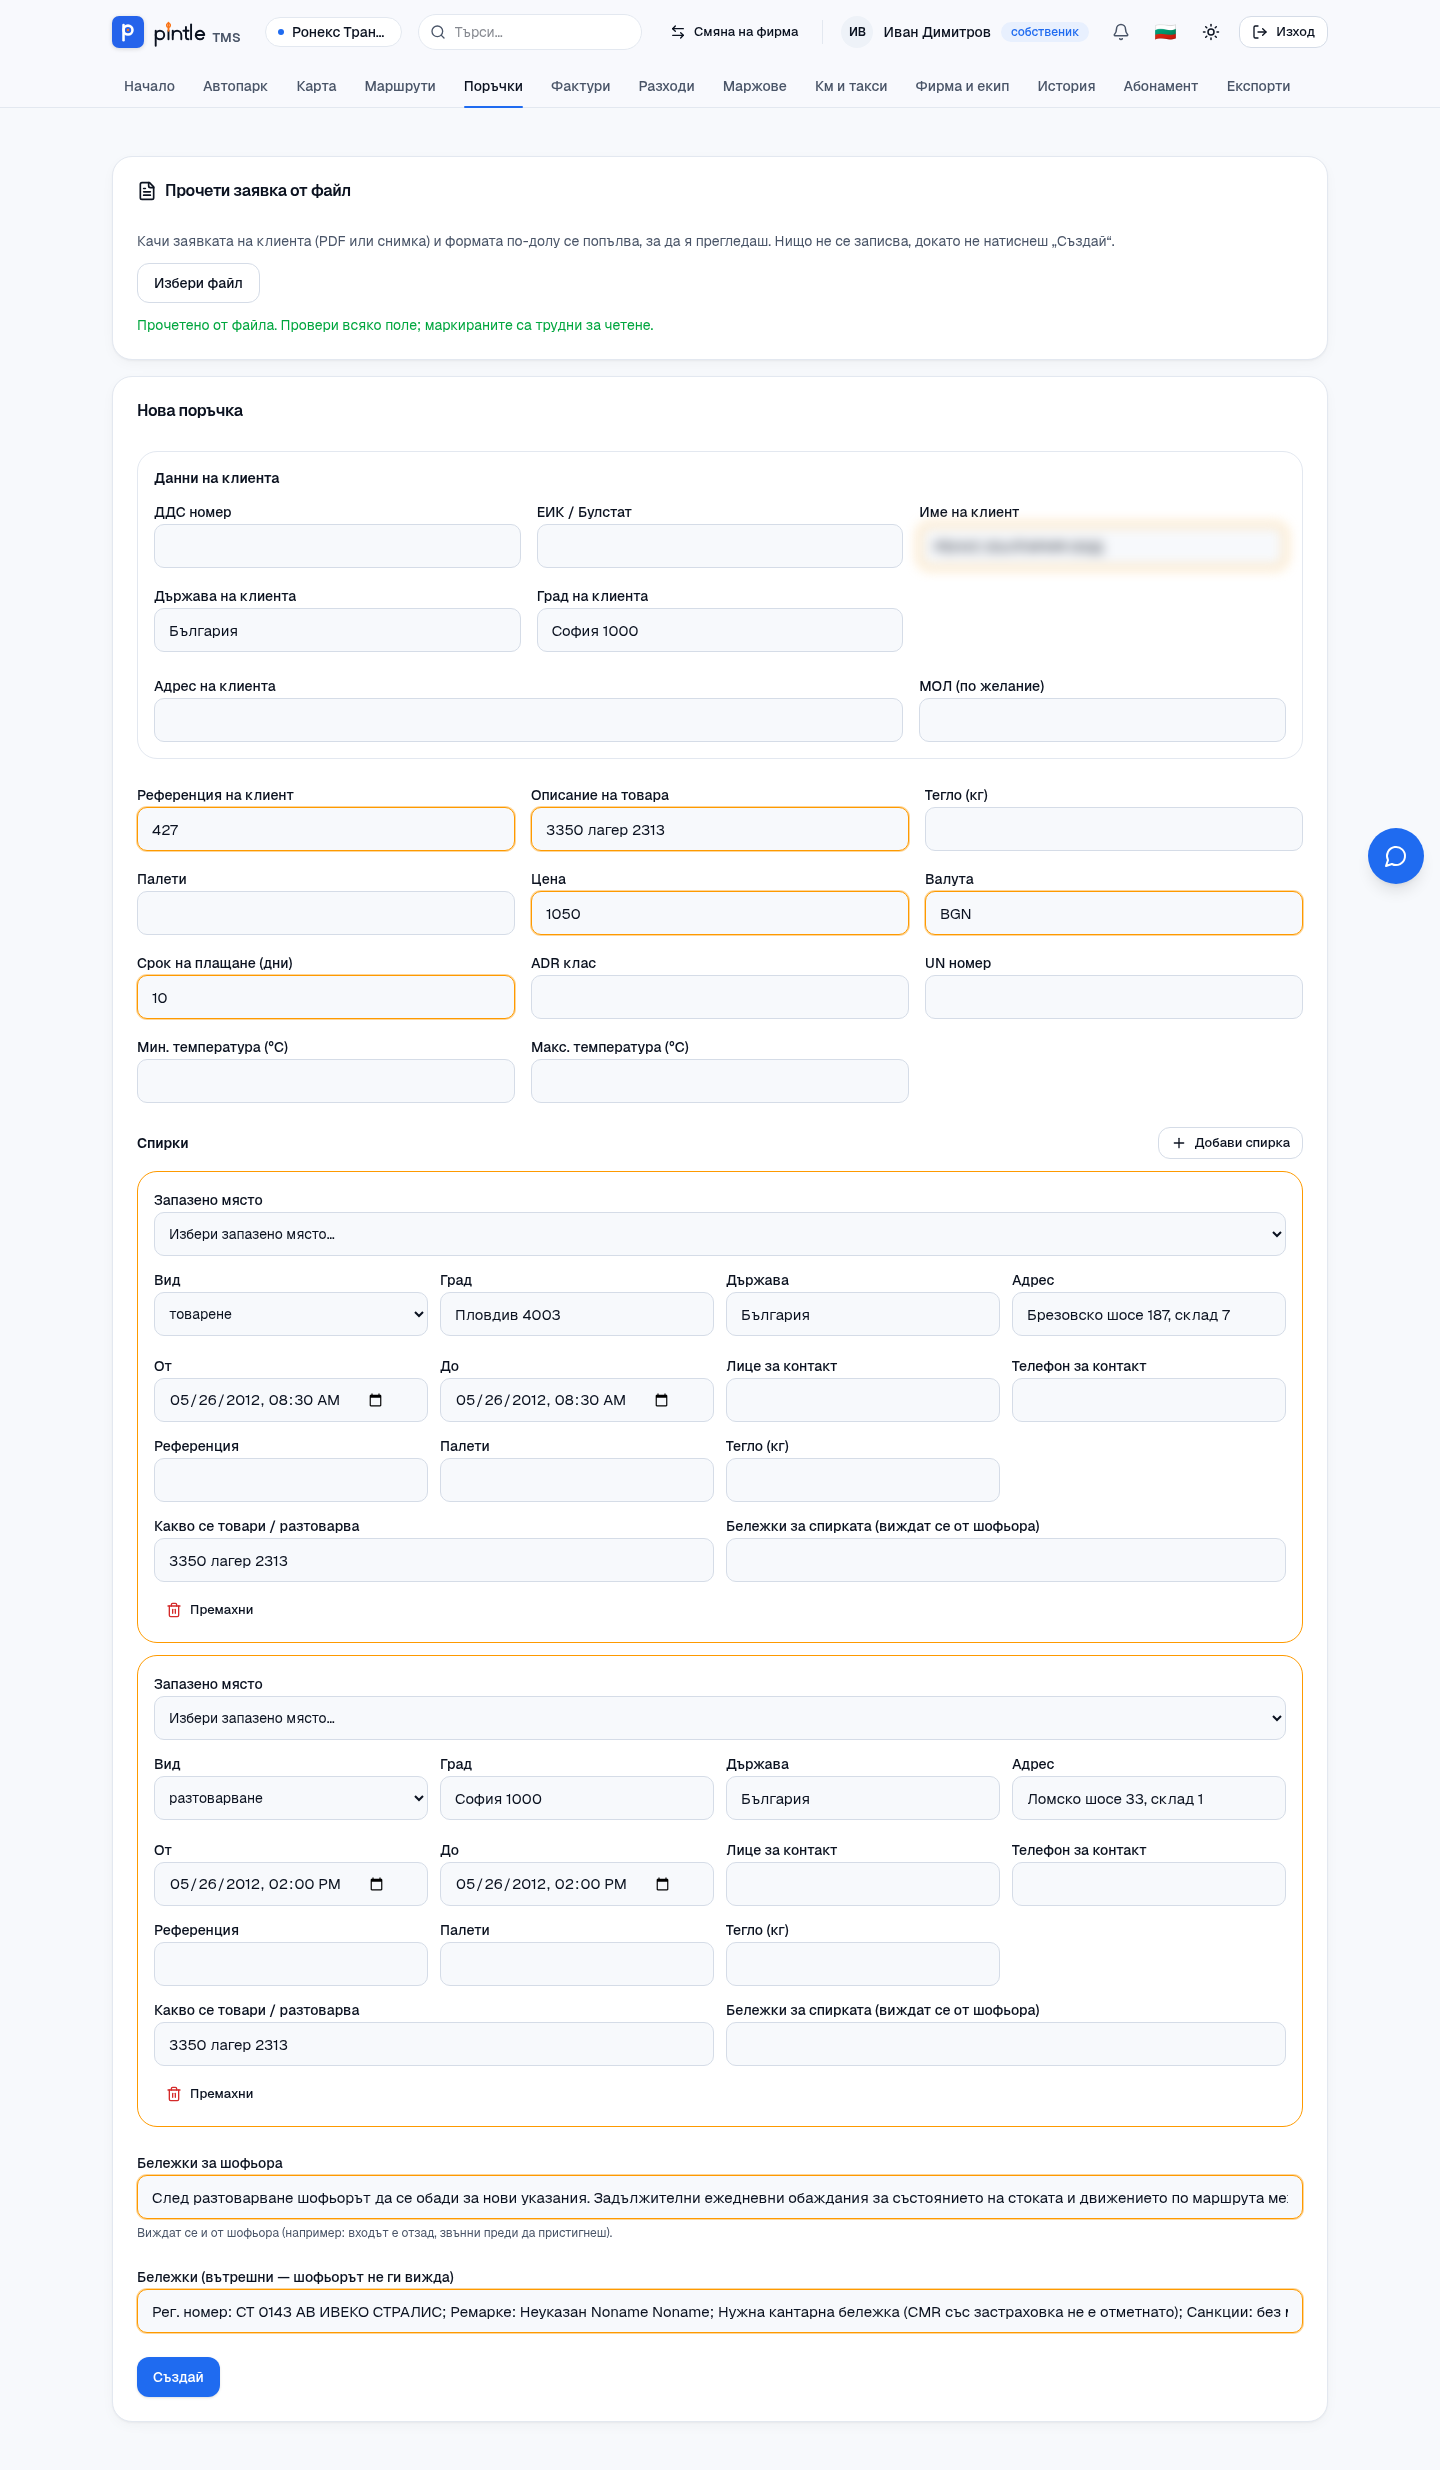The height and width of the screenshot is (2470, 1440).
Task: Open calendar picker for second stop До date
Action: 662,1884
